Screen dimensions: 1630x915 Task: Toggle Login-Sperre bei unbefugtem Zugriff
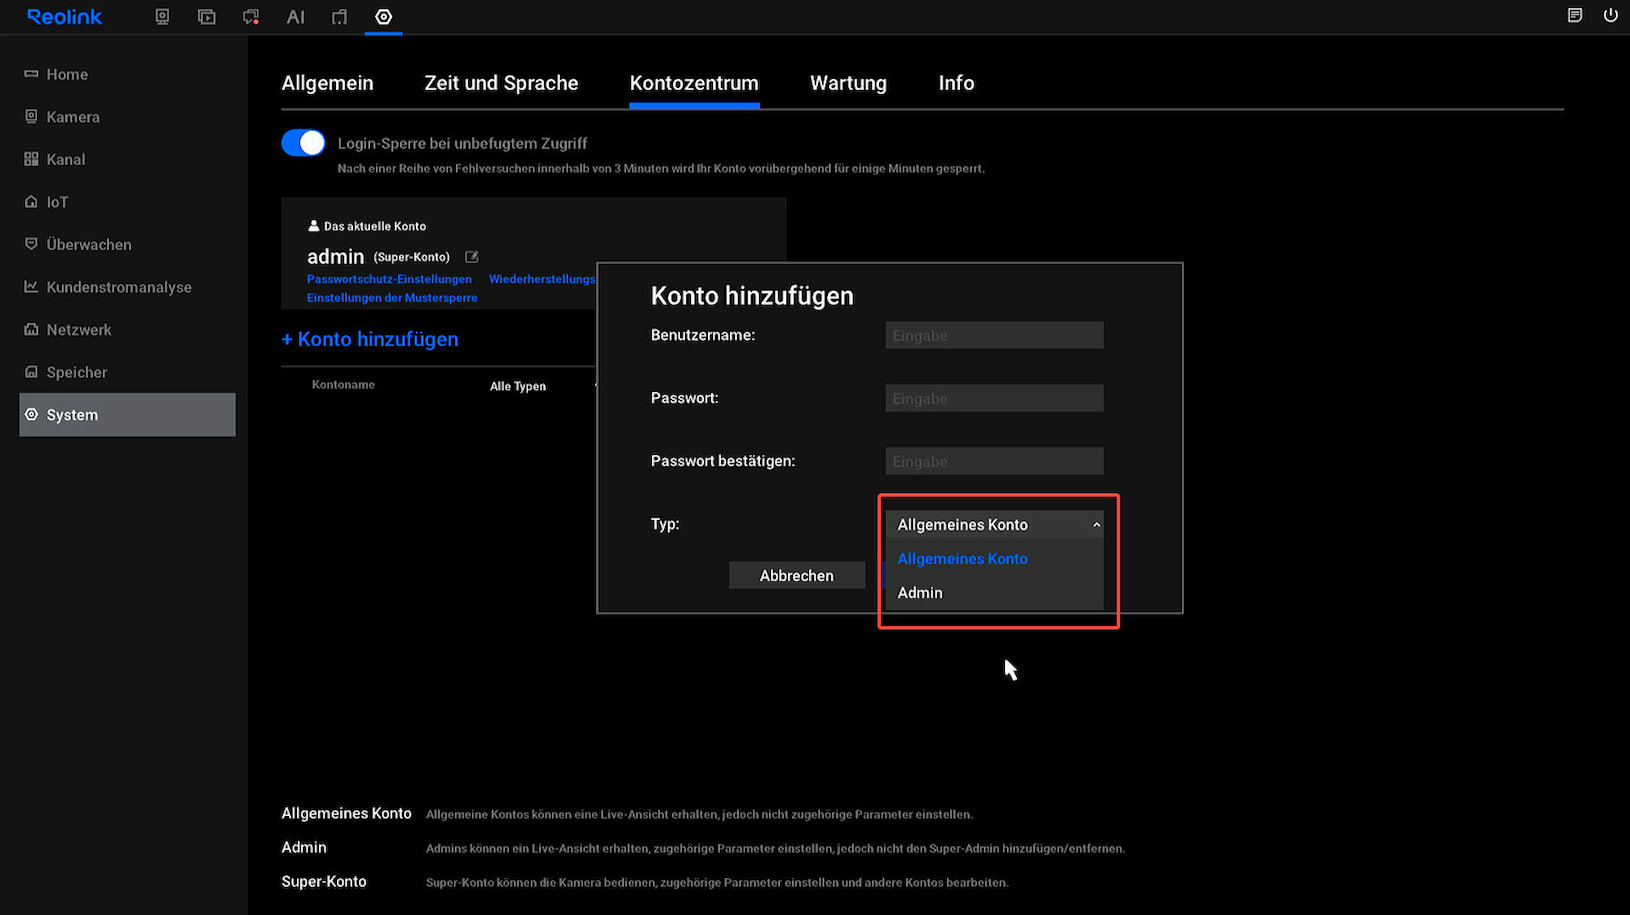pos(303,143)
